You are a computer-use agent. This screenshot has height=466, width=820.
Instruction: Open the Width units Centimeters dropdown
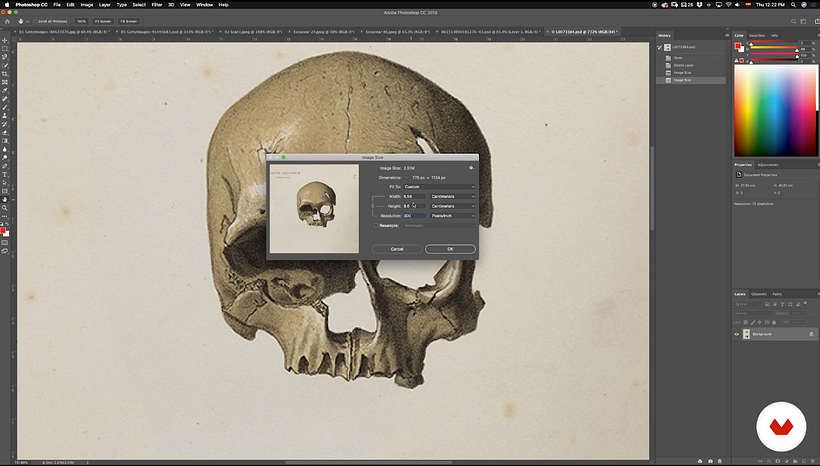(x=453, y=196)
